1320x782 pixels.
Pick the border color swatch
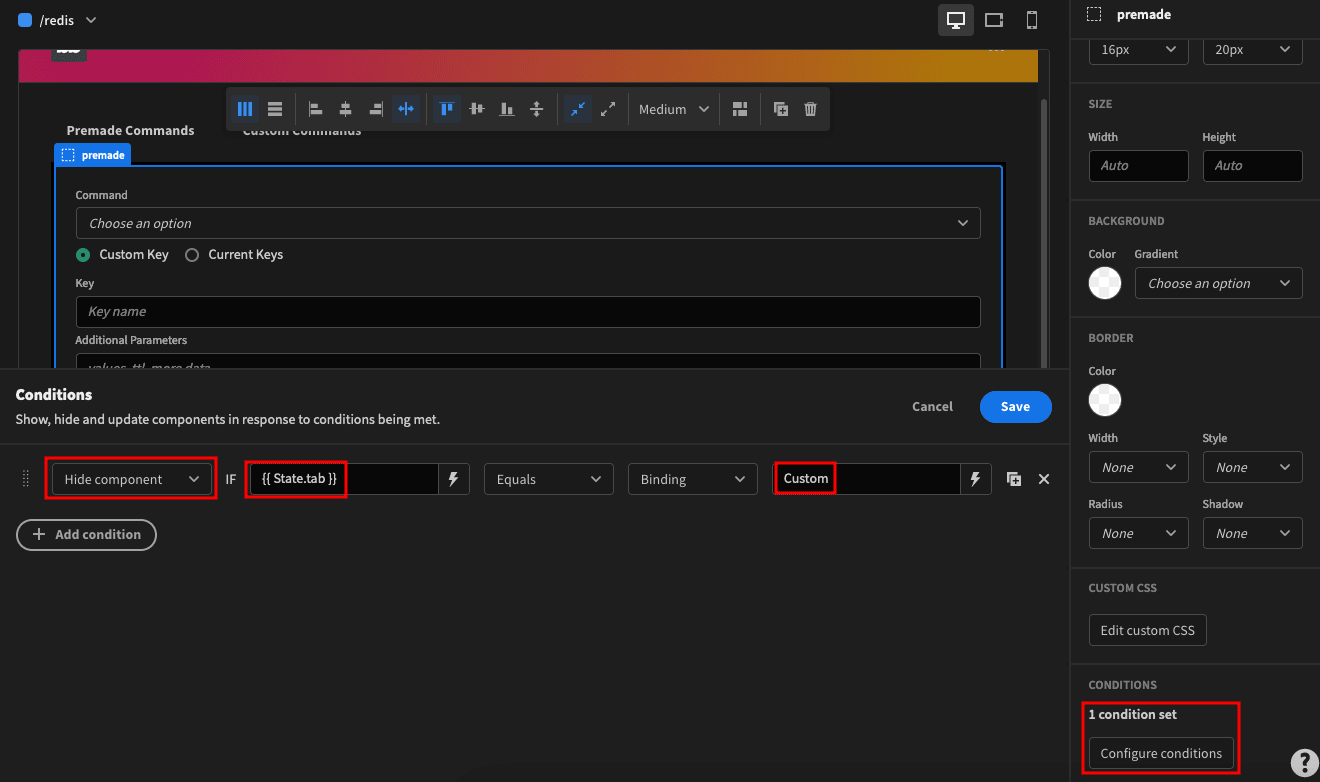1105,400
